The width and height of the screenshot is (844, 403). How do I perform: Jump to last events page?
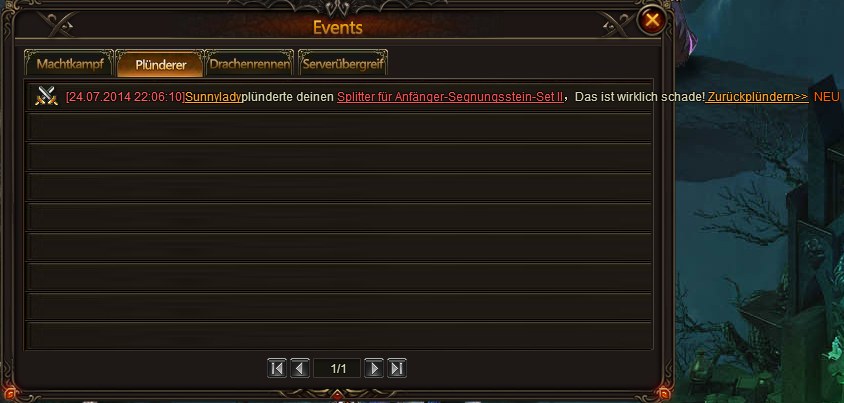tap(397, 369)
